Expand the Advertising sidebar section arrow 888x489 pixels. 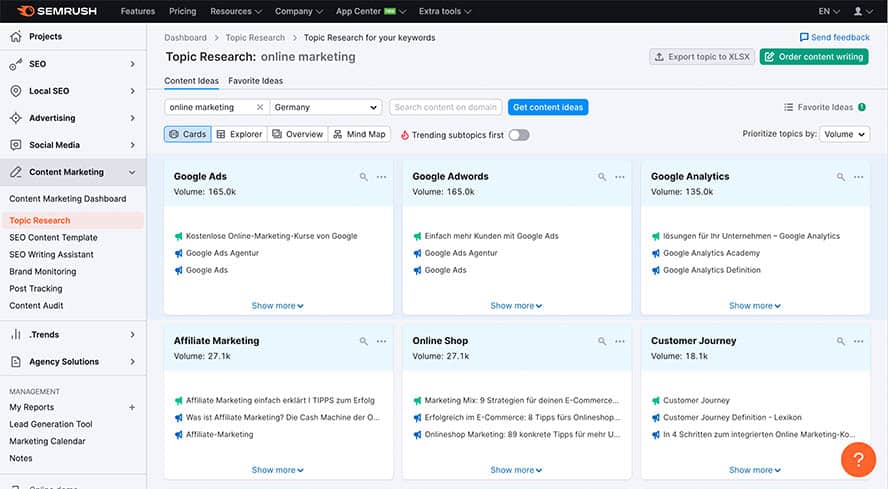click(133, 118)
